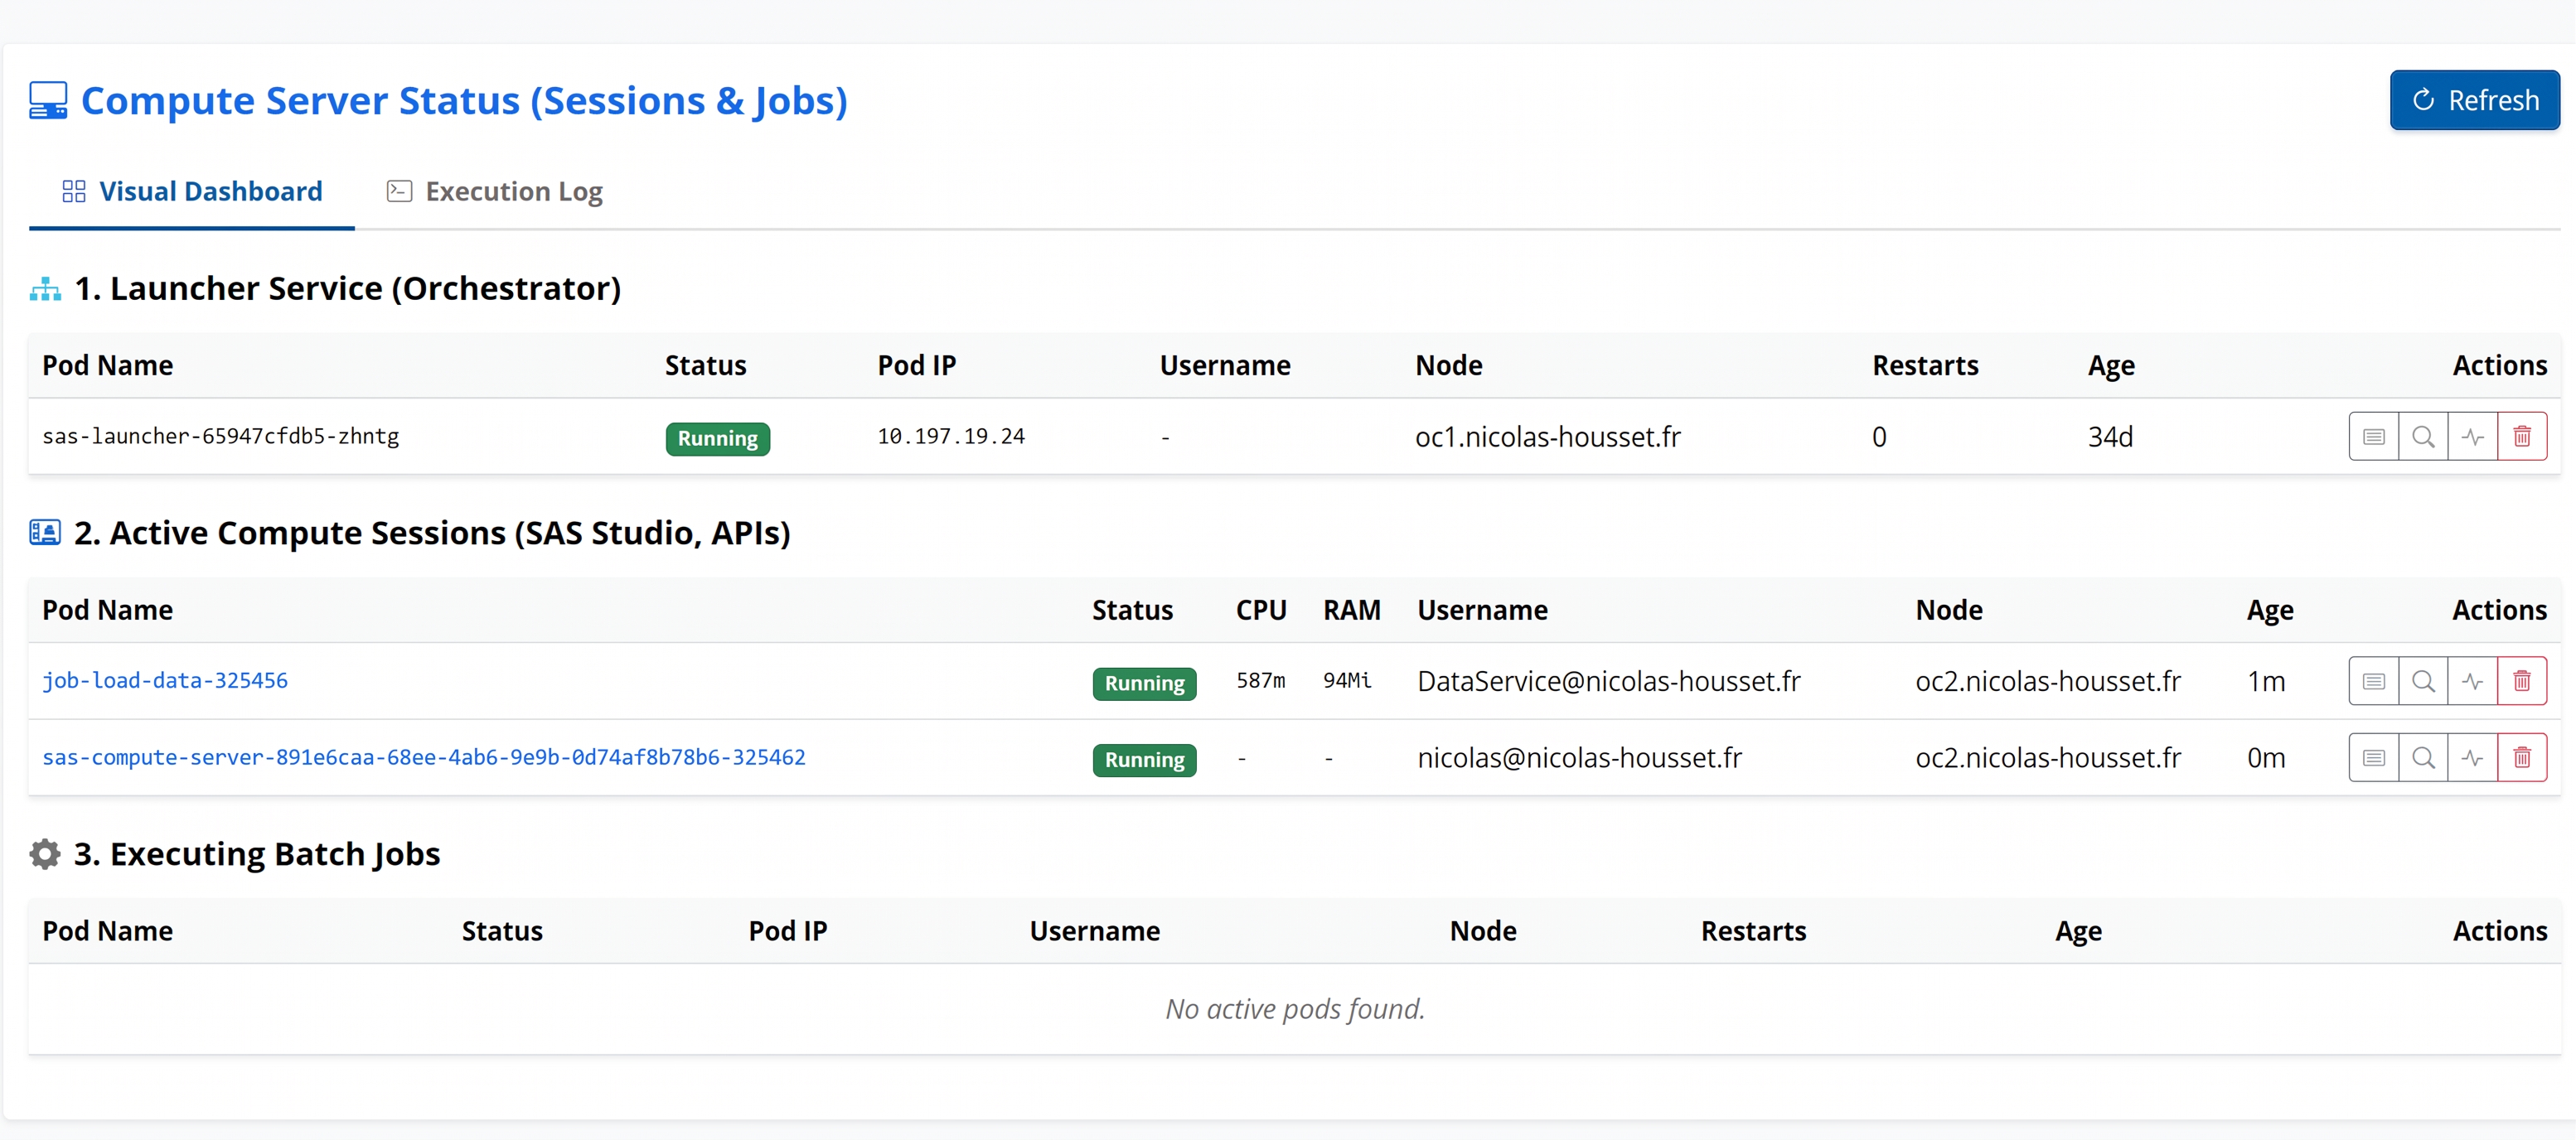This screenshot has height=1140, width=2576.
Task: Click the pod IP 10.197.19.24
Action: coord(951,436)
